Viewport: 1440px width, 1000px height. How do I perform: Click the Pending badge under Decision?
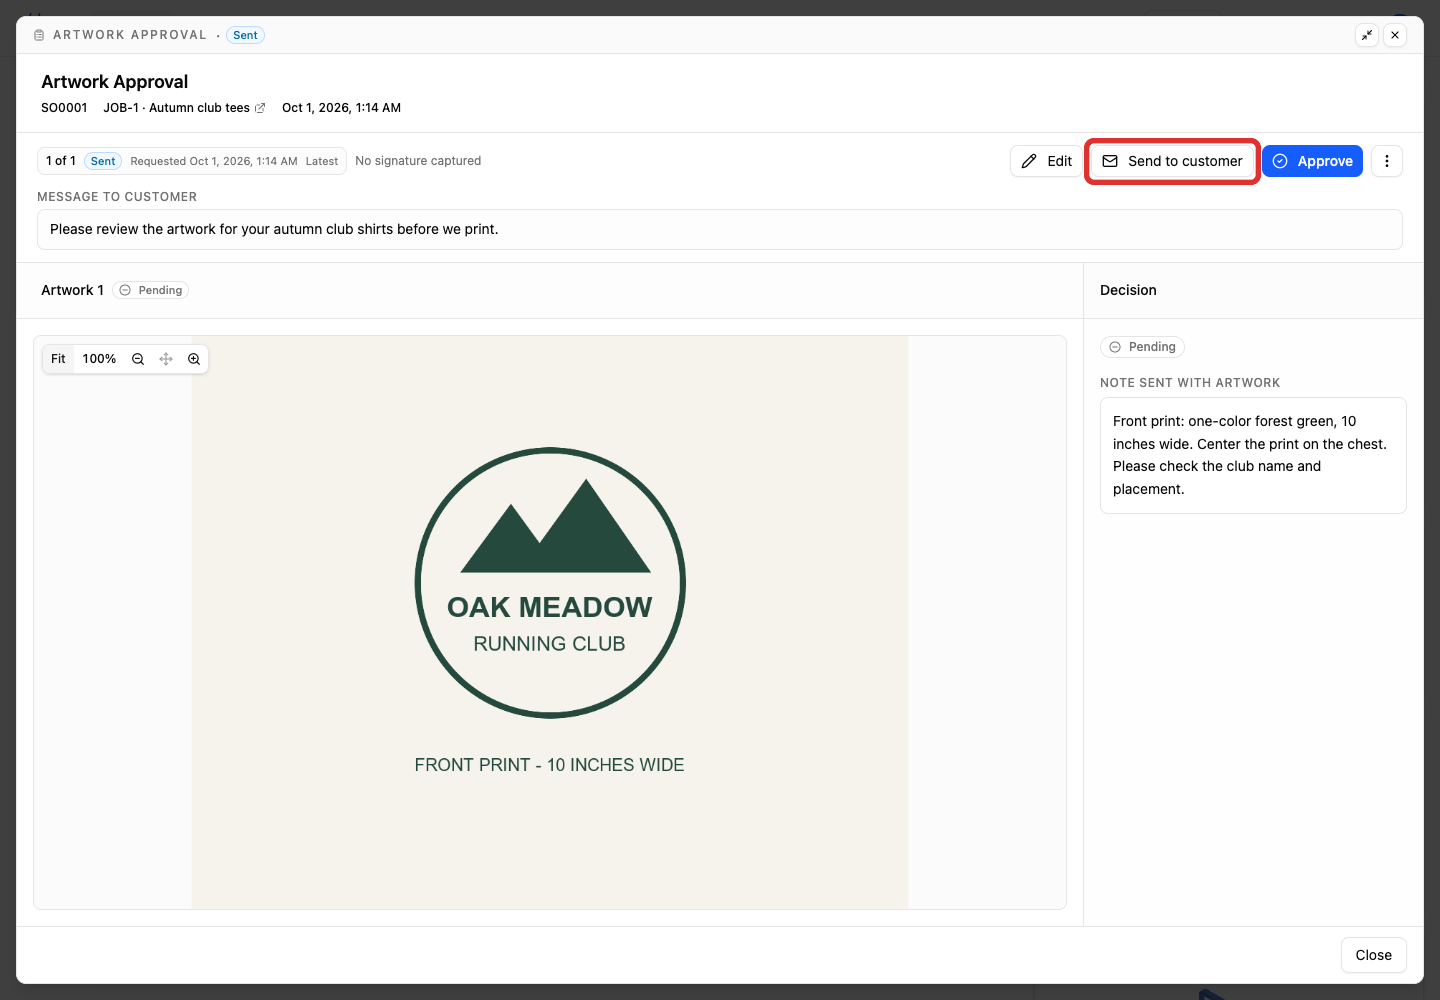[1142, 347]
